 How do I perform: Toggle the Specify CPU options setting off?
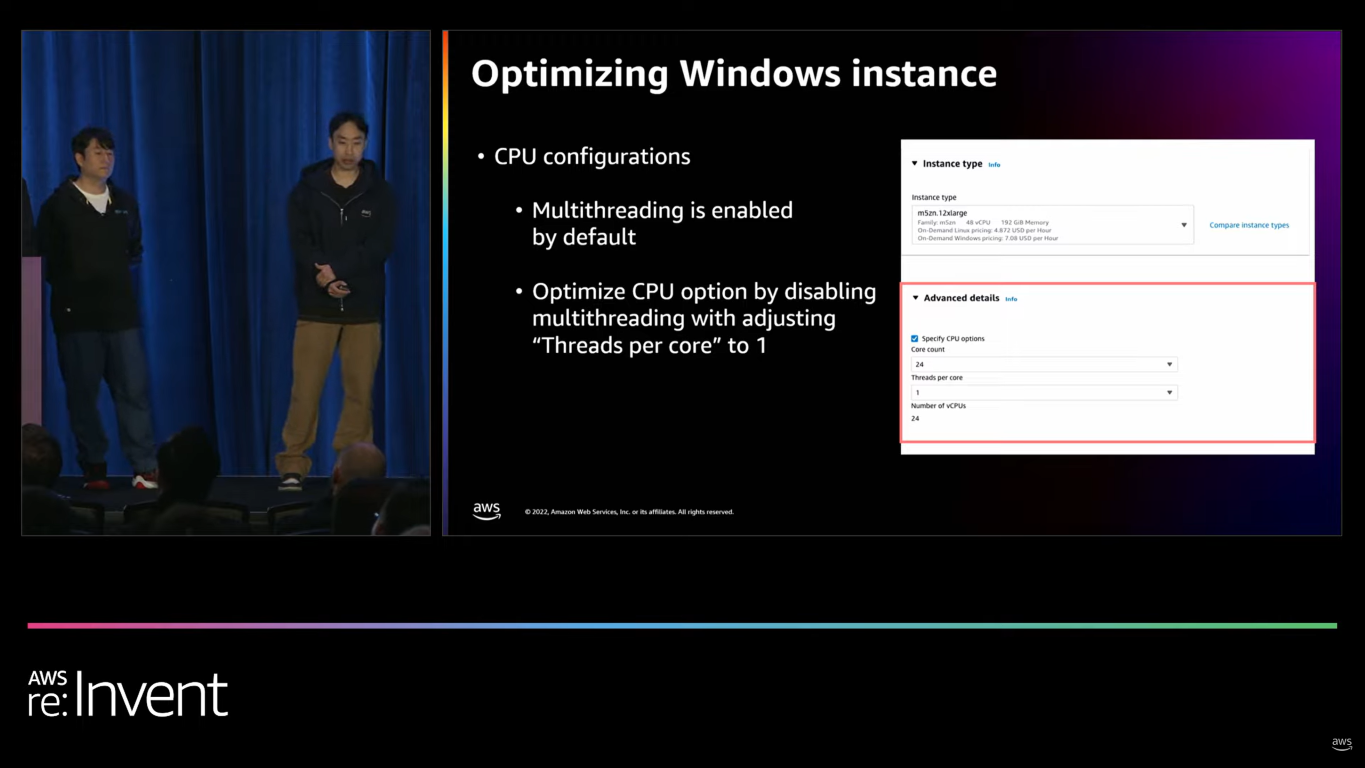pos(914,338)
